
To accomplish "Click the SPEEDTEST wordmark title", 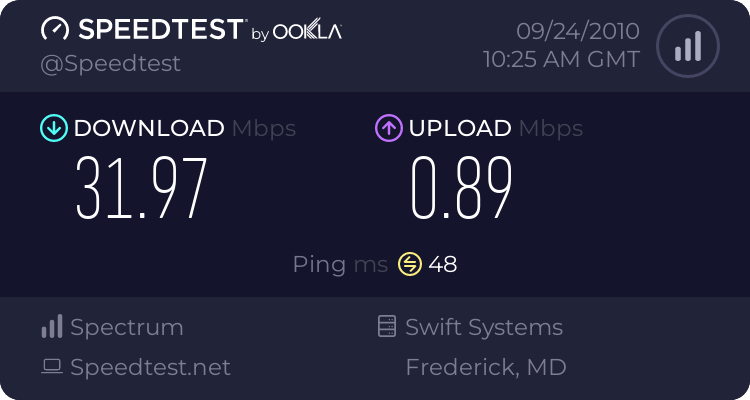I will pos(158,30).
